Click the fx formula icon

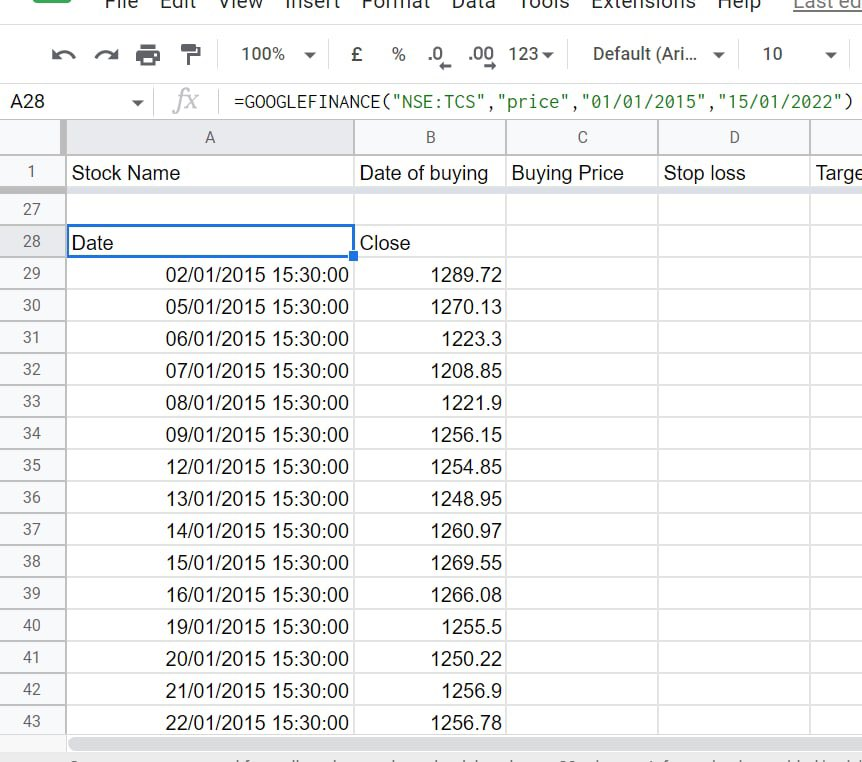coord(186,100)
